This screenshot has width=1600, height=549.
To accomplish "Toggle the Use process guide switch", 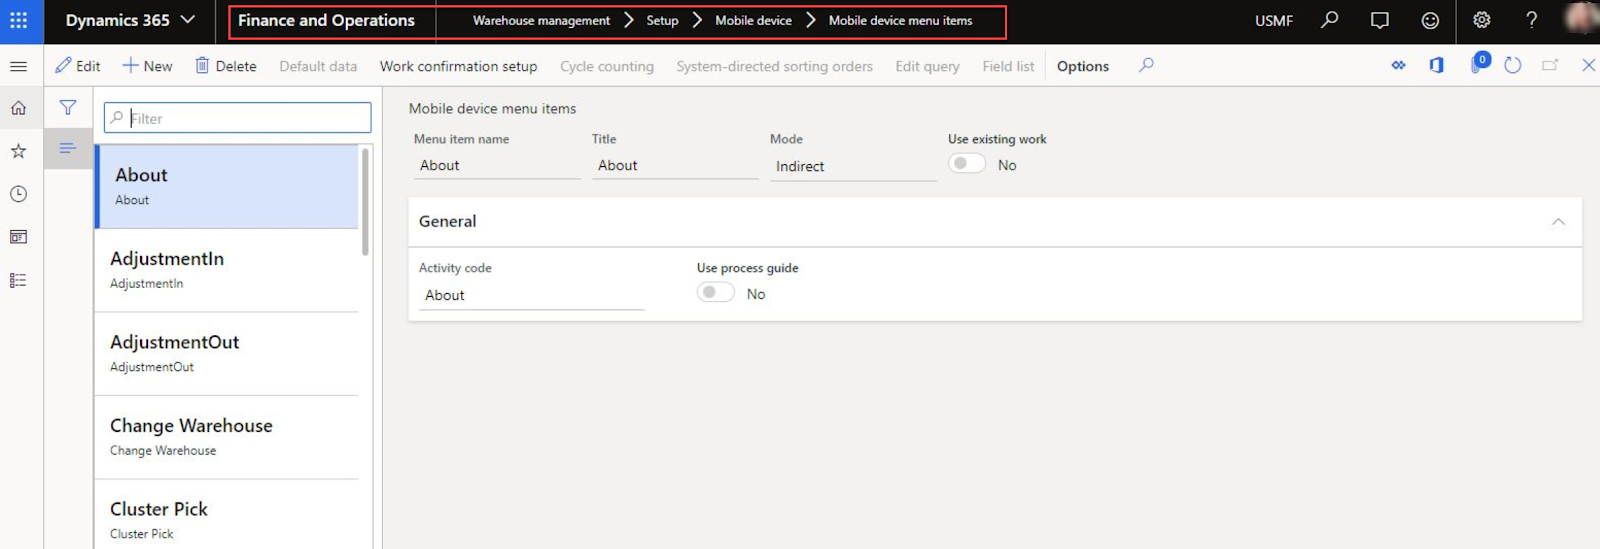I will coord(716,293).
